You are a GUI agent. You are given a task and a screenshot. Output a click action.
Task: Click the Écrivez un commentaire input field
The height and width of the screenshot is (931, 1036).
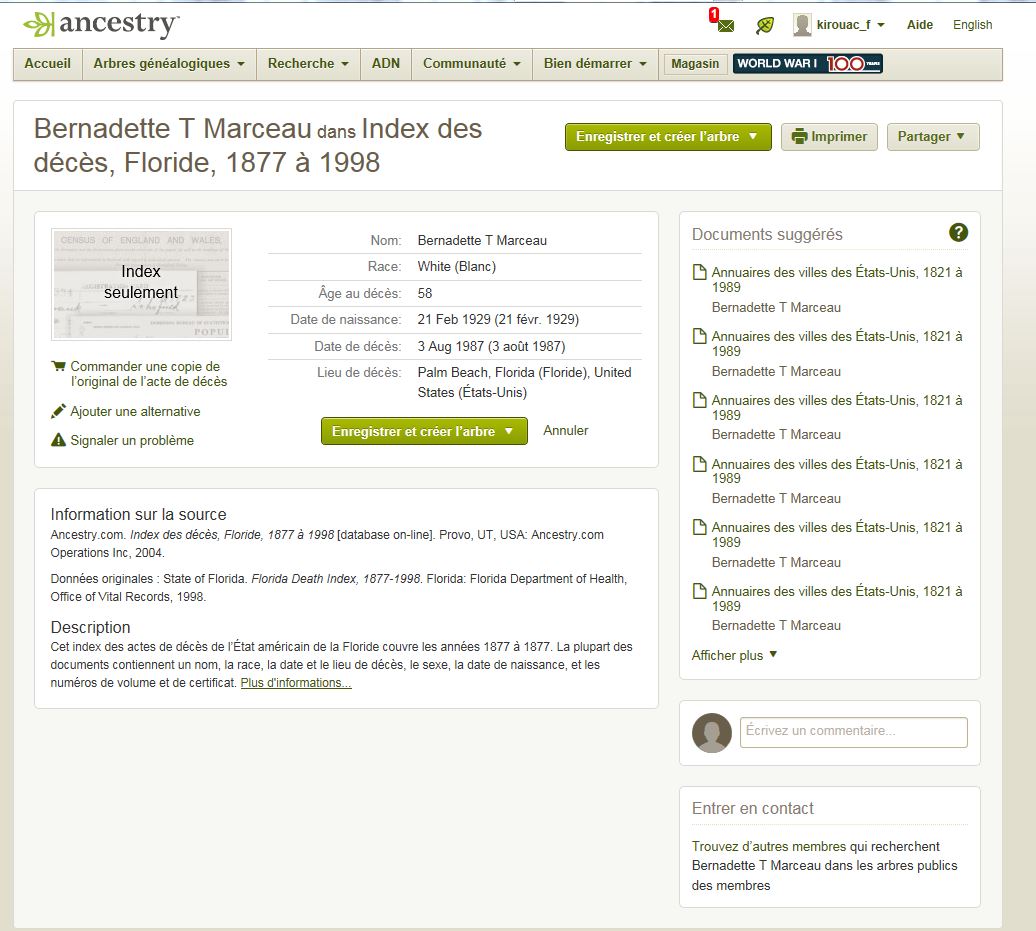[x=854, y=732]
